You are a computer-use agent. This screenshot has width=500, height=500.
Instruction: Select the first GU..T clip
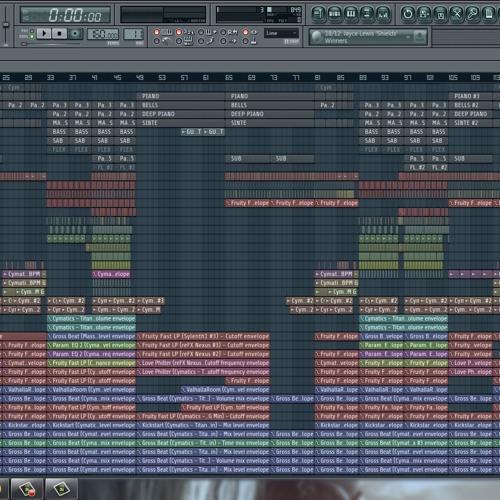coord(192,132)
